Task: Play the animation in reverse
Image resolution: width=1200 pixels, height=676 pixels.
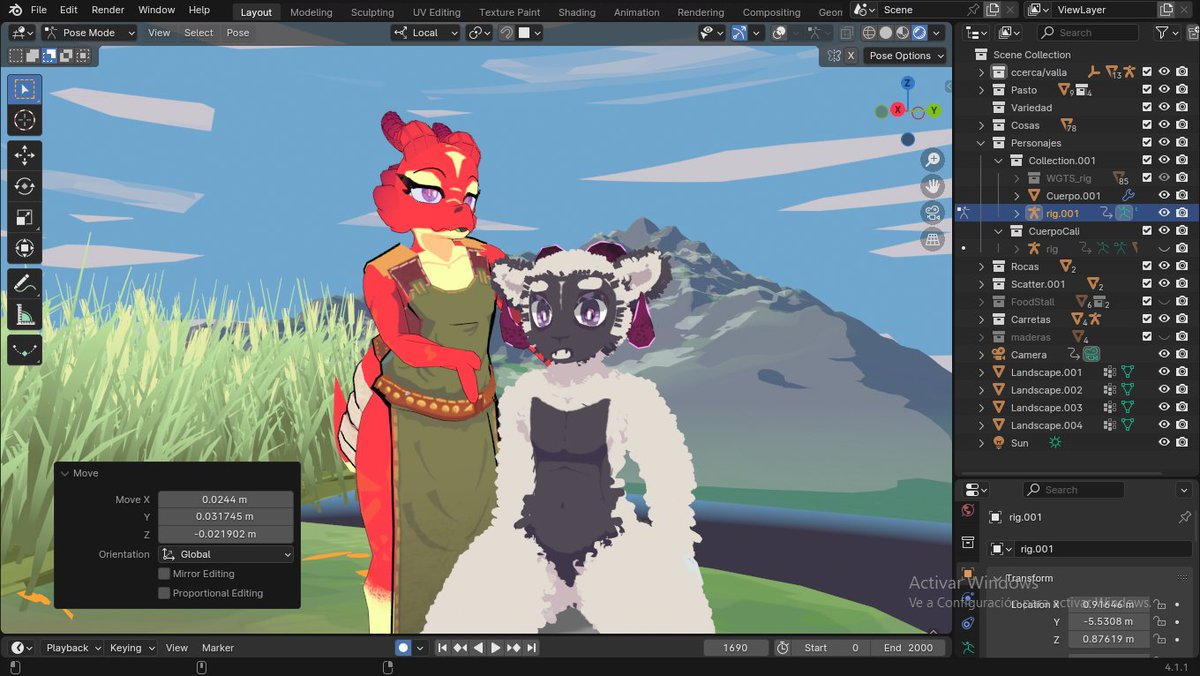Action: [x=478, y=648]
